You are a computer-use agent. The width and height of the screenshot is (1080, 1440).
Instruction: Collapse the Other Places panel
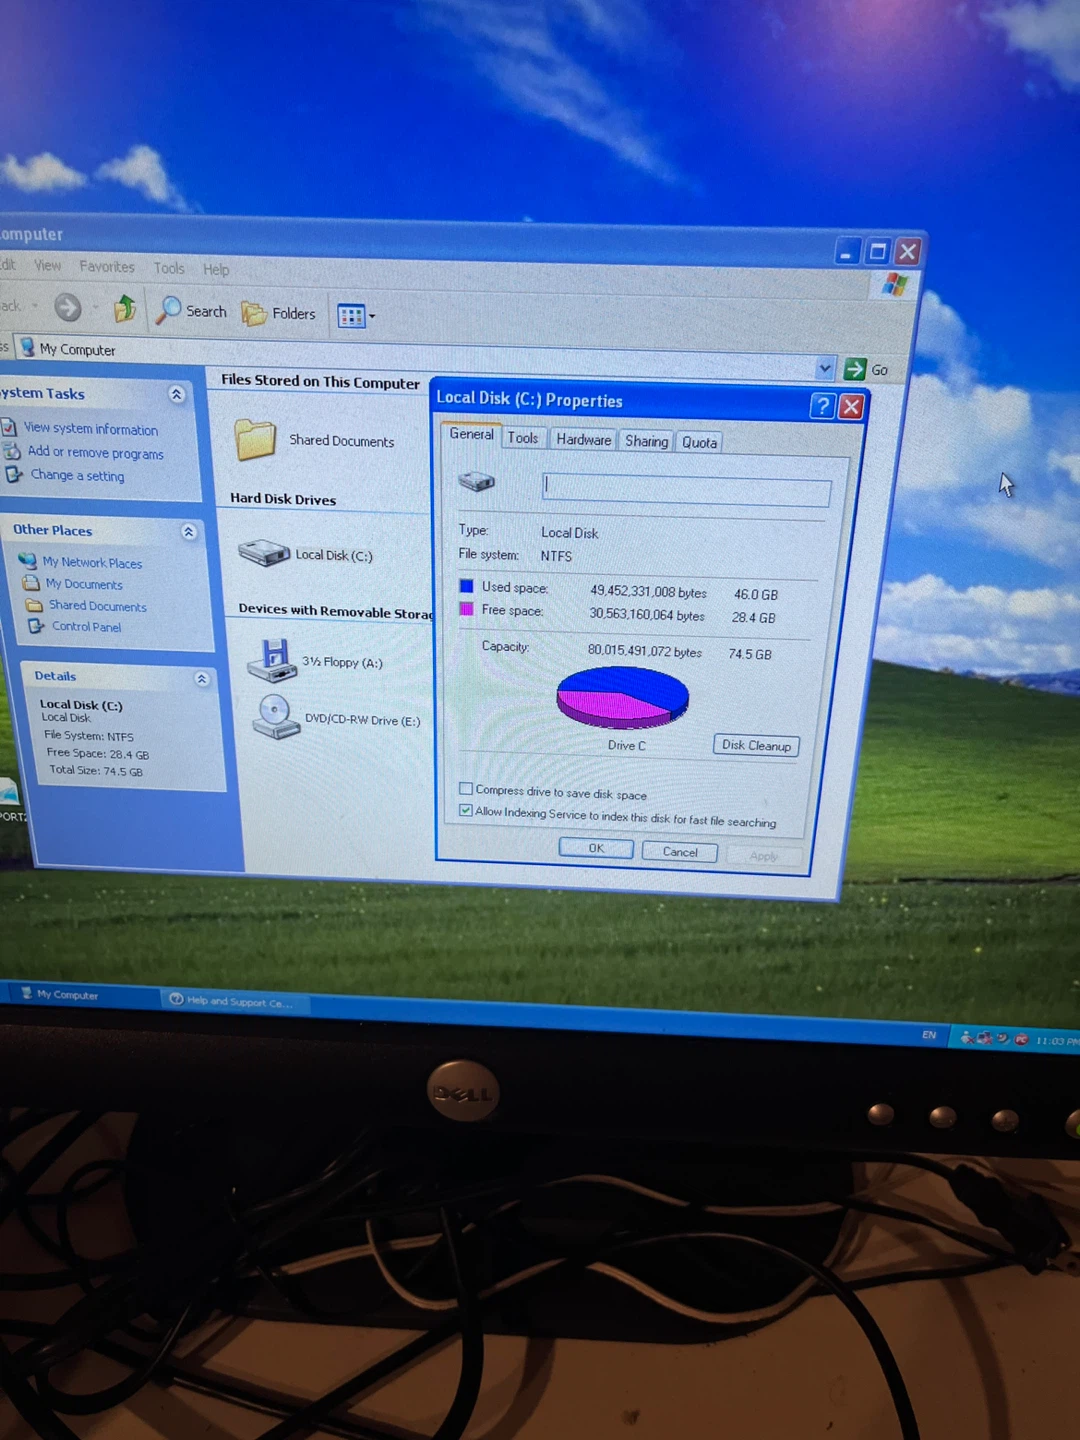coord(189,532)
